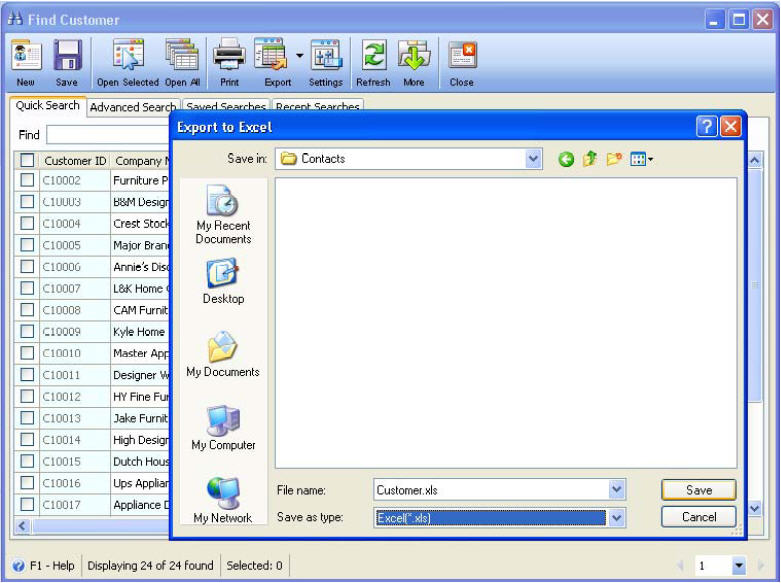Switch to the Recent Searches tab
This screenshot has width=781, height=583.
point(317,107)
